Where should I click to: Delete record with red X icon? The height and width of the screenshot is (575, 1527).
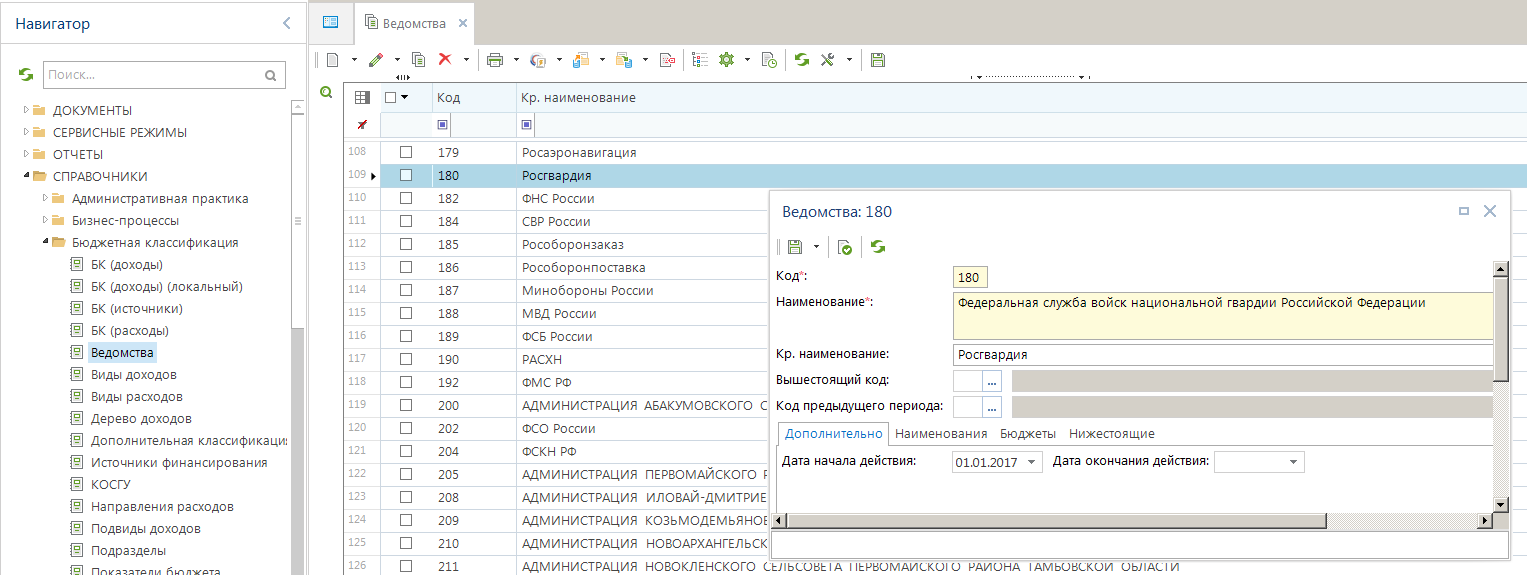click(445, 60)
